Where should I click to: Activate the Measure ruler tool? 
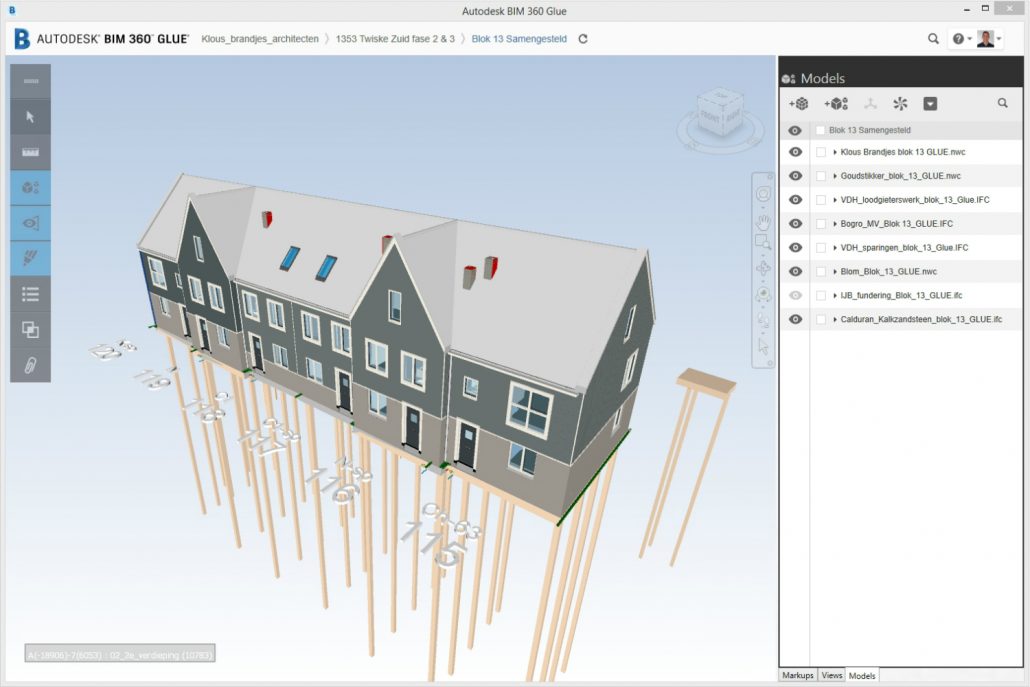point(30,152)
